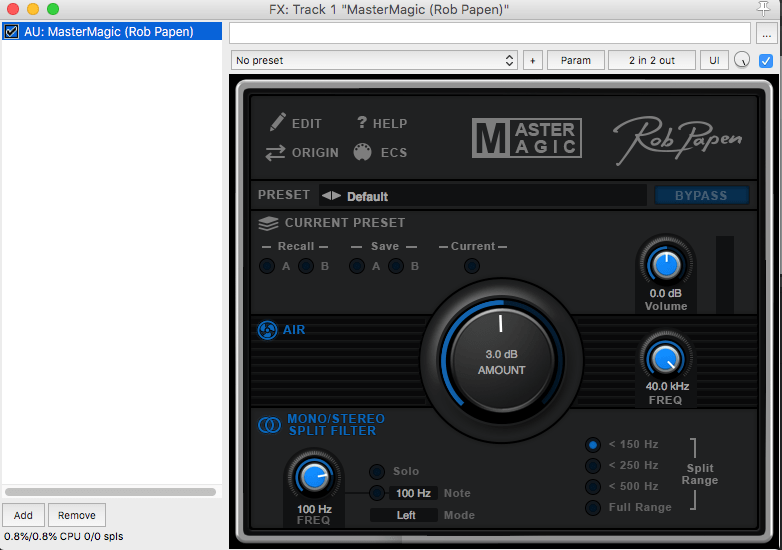The image size is (782, 550).
Task: Toggle Mono/Stereo Split Filter rings icon
Action: (x=269, y=425)
